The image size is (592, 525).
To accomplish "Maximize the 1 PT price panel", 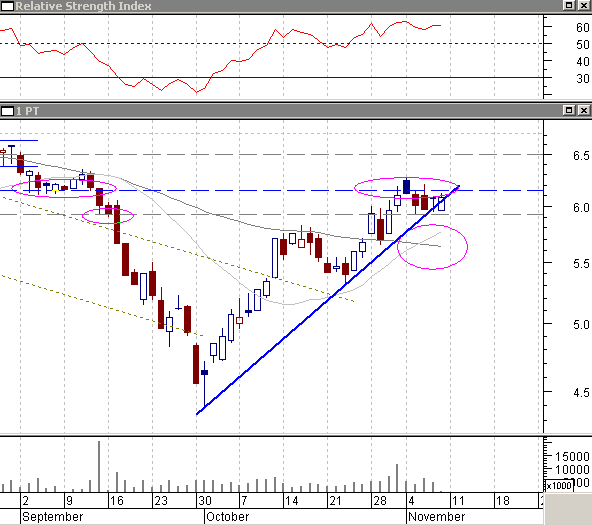I will [x=569, y=110].
